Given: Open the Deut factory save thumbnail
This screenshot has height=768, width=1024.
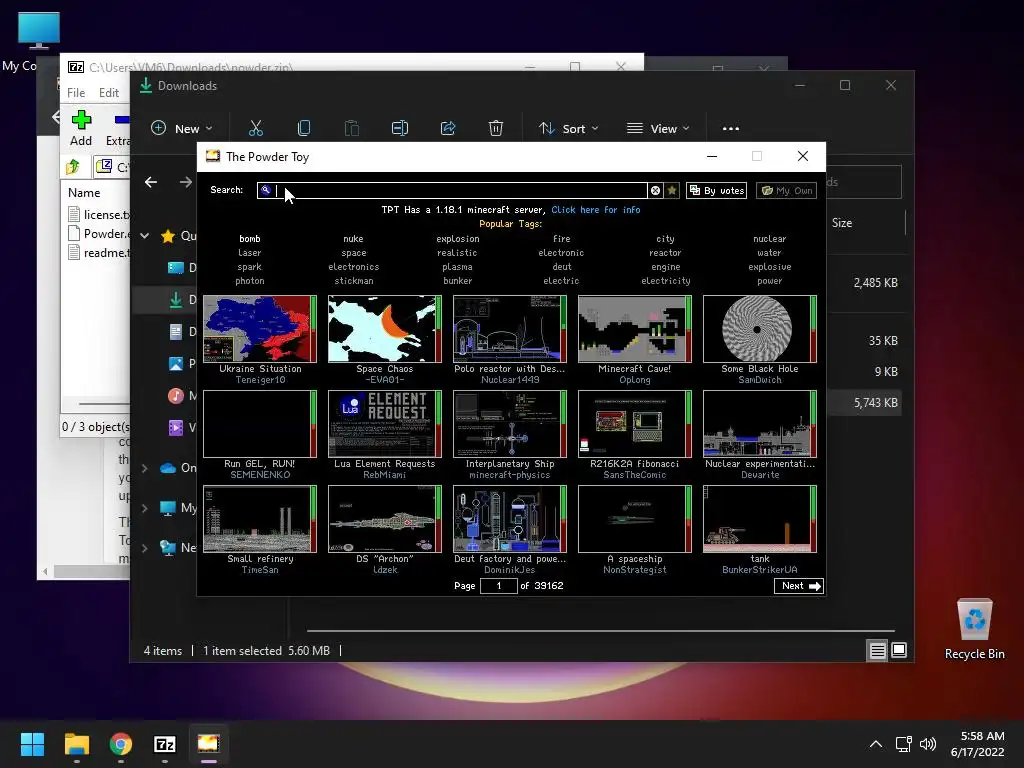Looking at the screenshot, I should click(x=510, y=519).
